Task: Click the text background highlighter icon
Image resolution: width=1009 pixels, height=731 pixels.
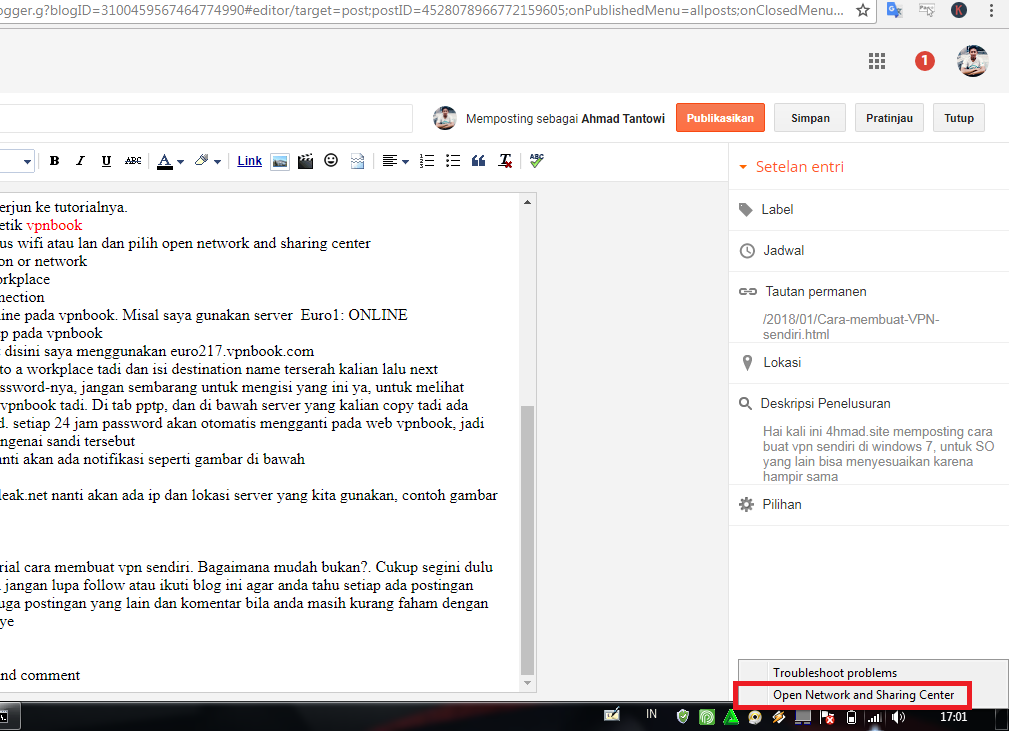Action: [202, 160]
